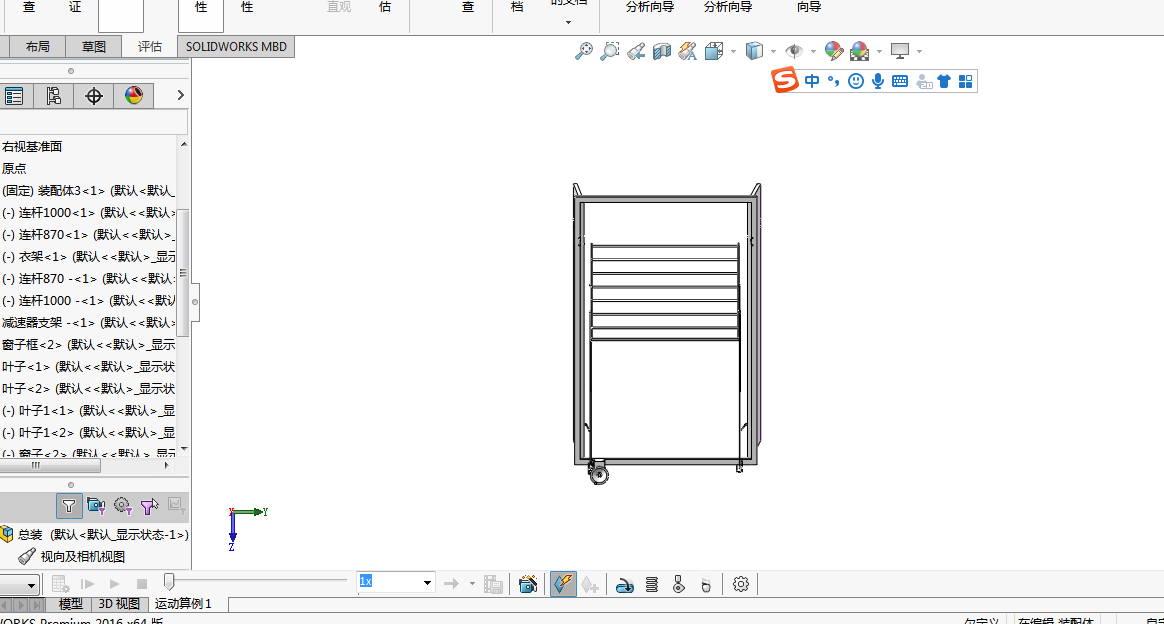This screenshot has width=1164, height=624.
Task: Toggle the AutoKey lightning button
Action: pyautogui.click(x=563, y=584)
